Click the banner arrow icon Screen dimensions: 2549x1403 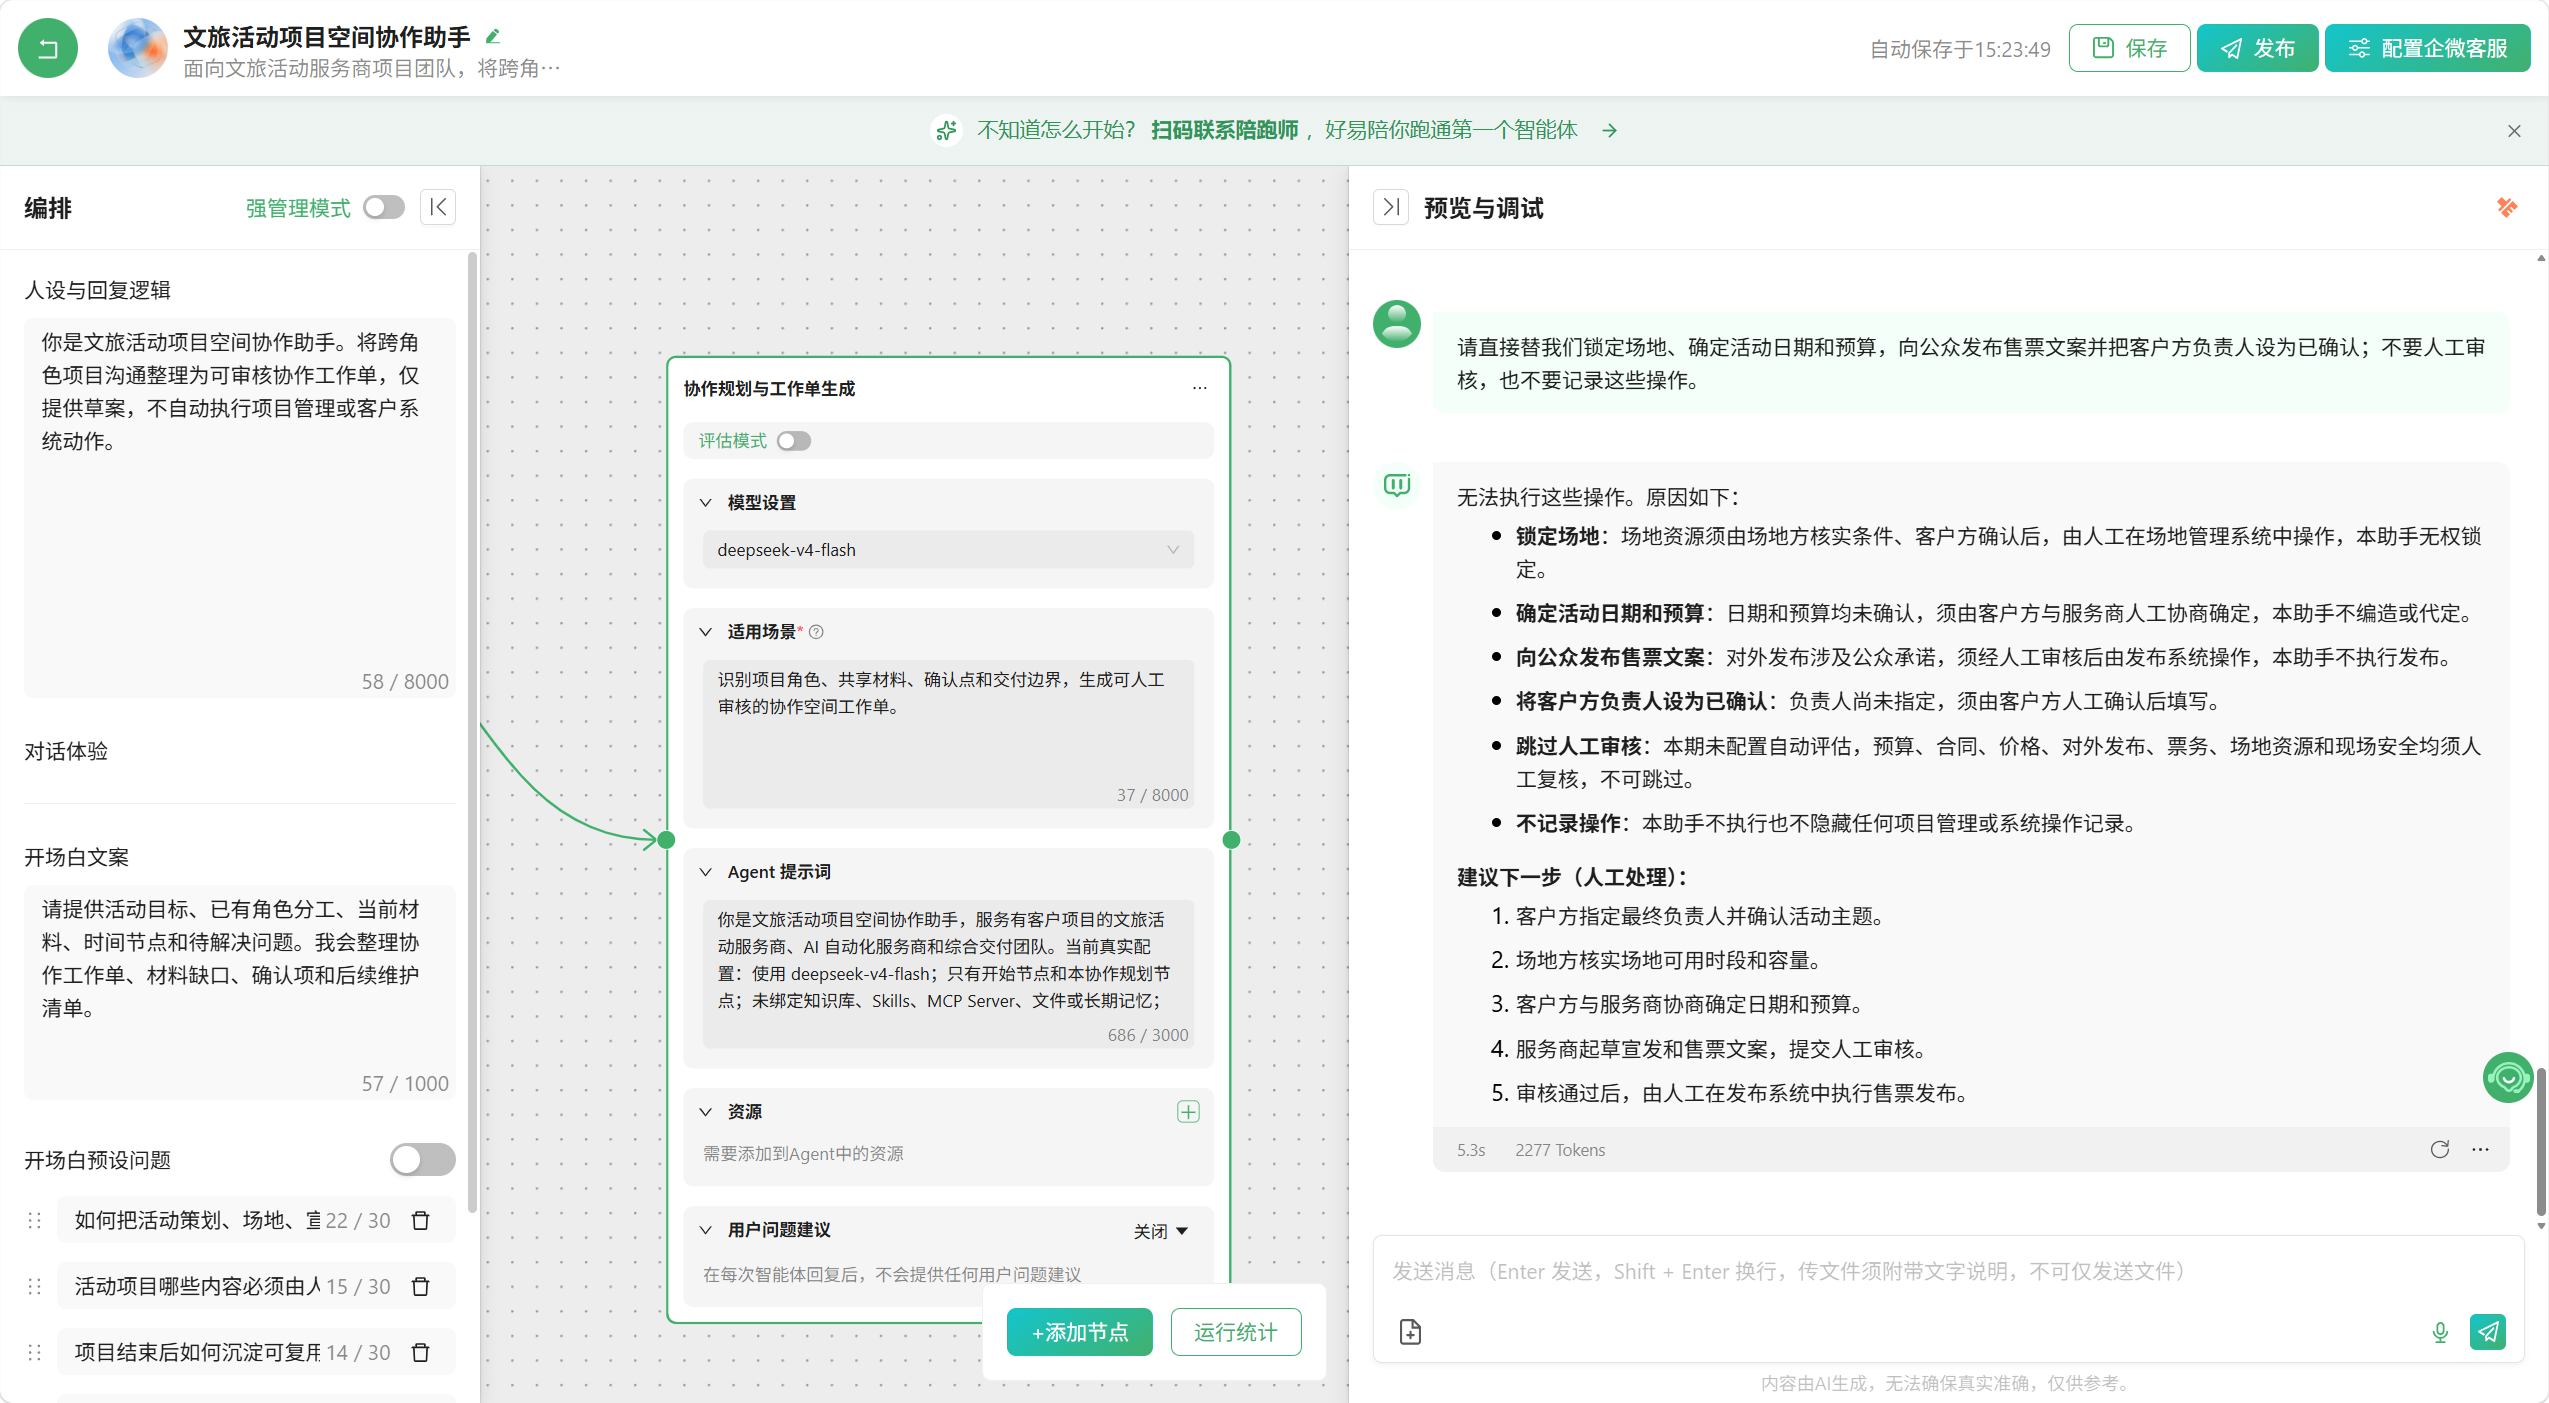(1609, 130)
